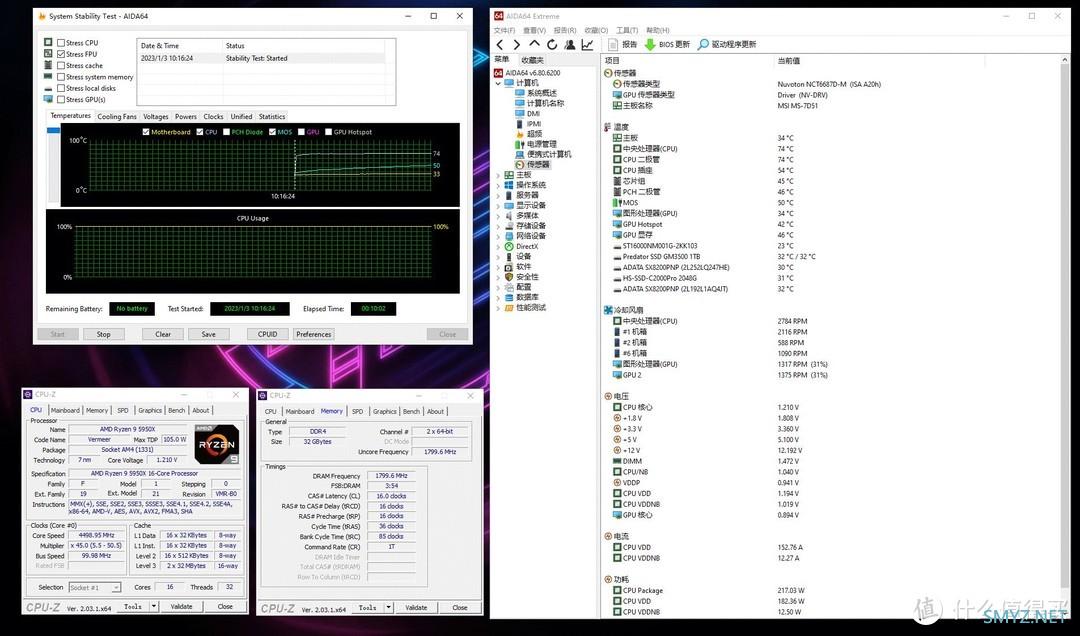Viewport: 1080px width, 636px height.
Task: Switch to the 收藏夹 favorites tab
Action: [x=532, y=60]
